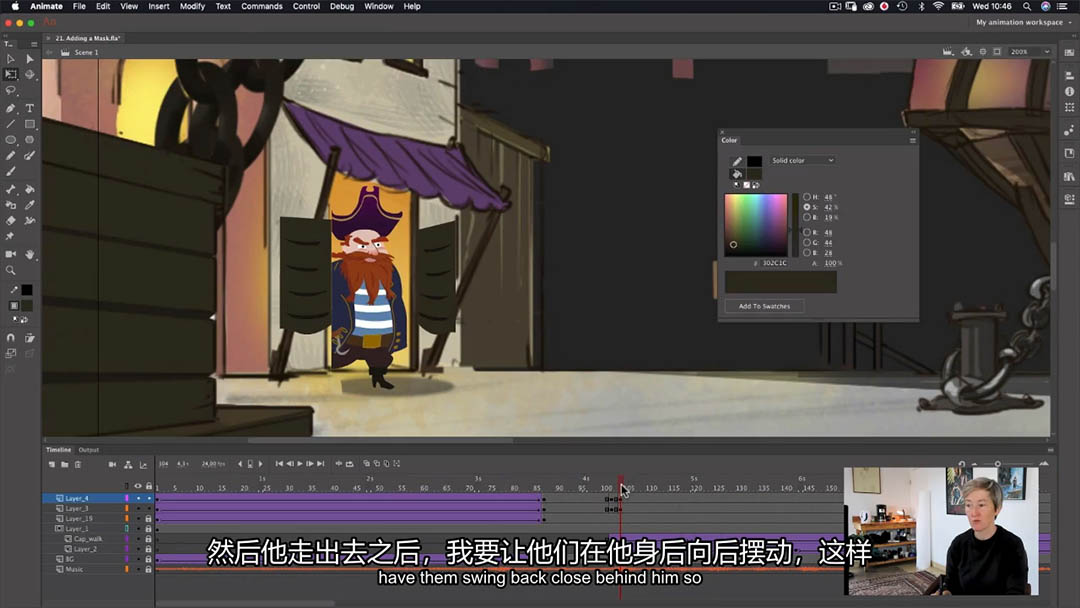This screenshot has width=1080, height=608.
Task: Click frame 50 on the timeline ruler
Action: pyautogui.click(x=379, y=488)
